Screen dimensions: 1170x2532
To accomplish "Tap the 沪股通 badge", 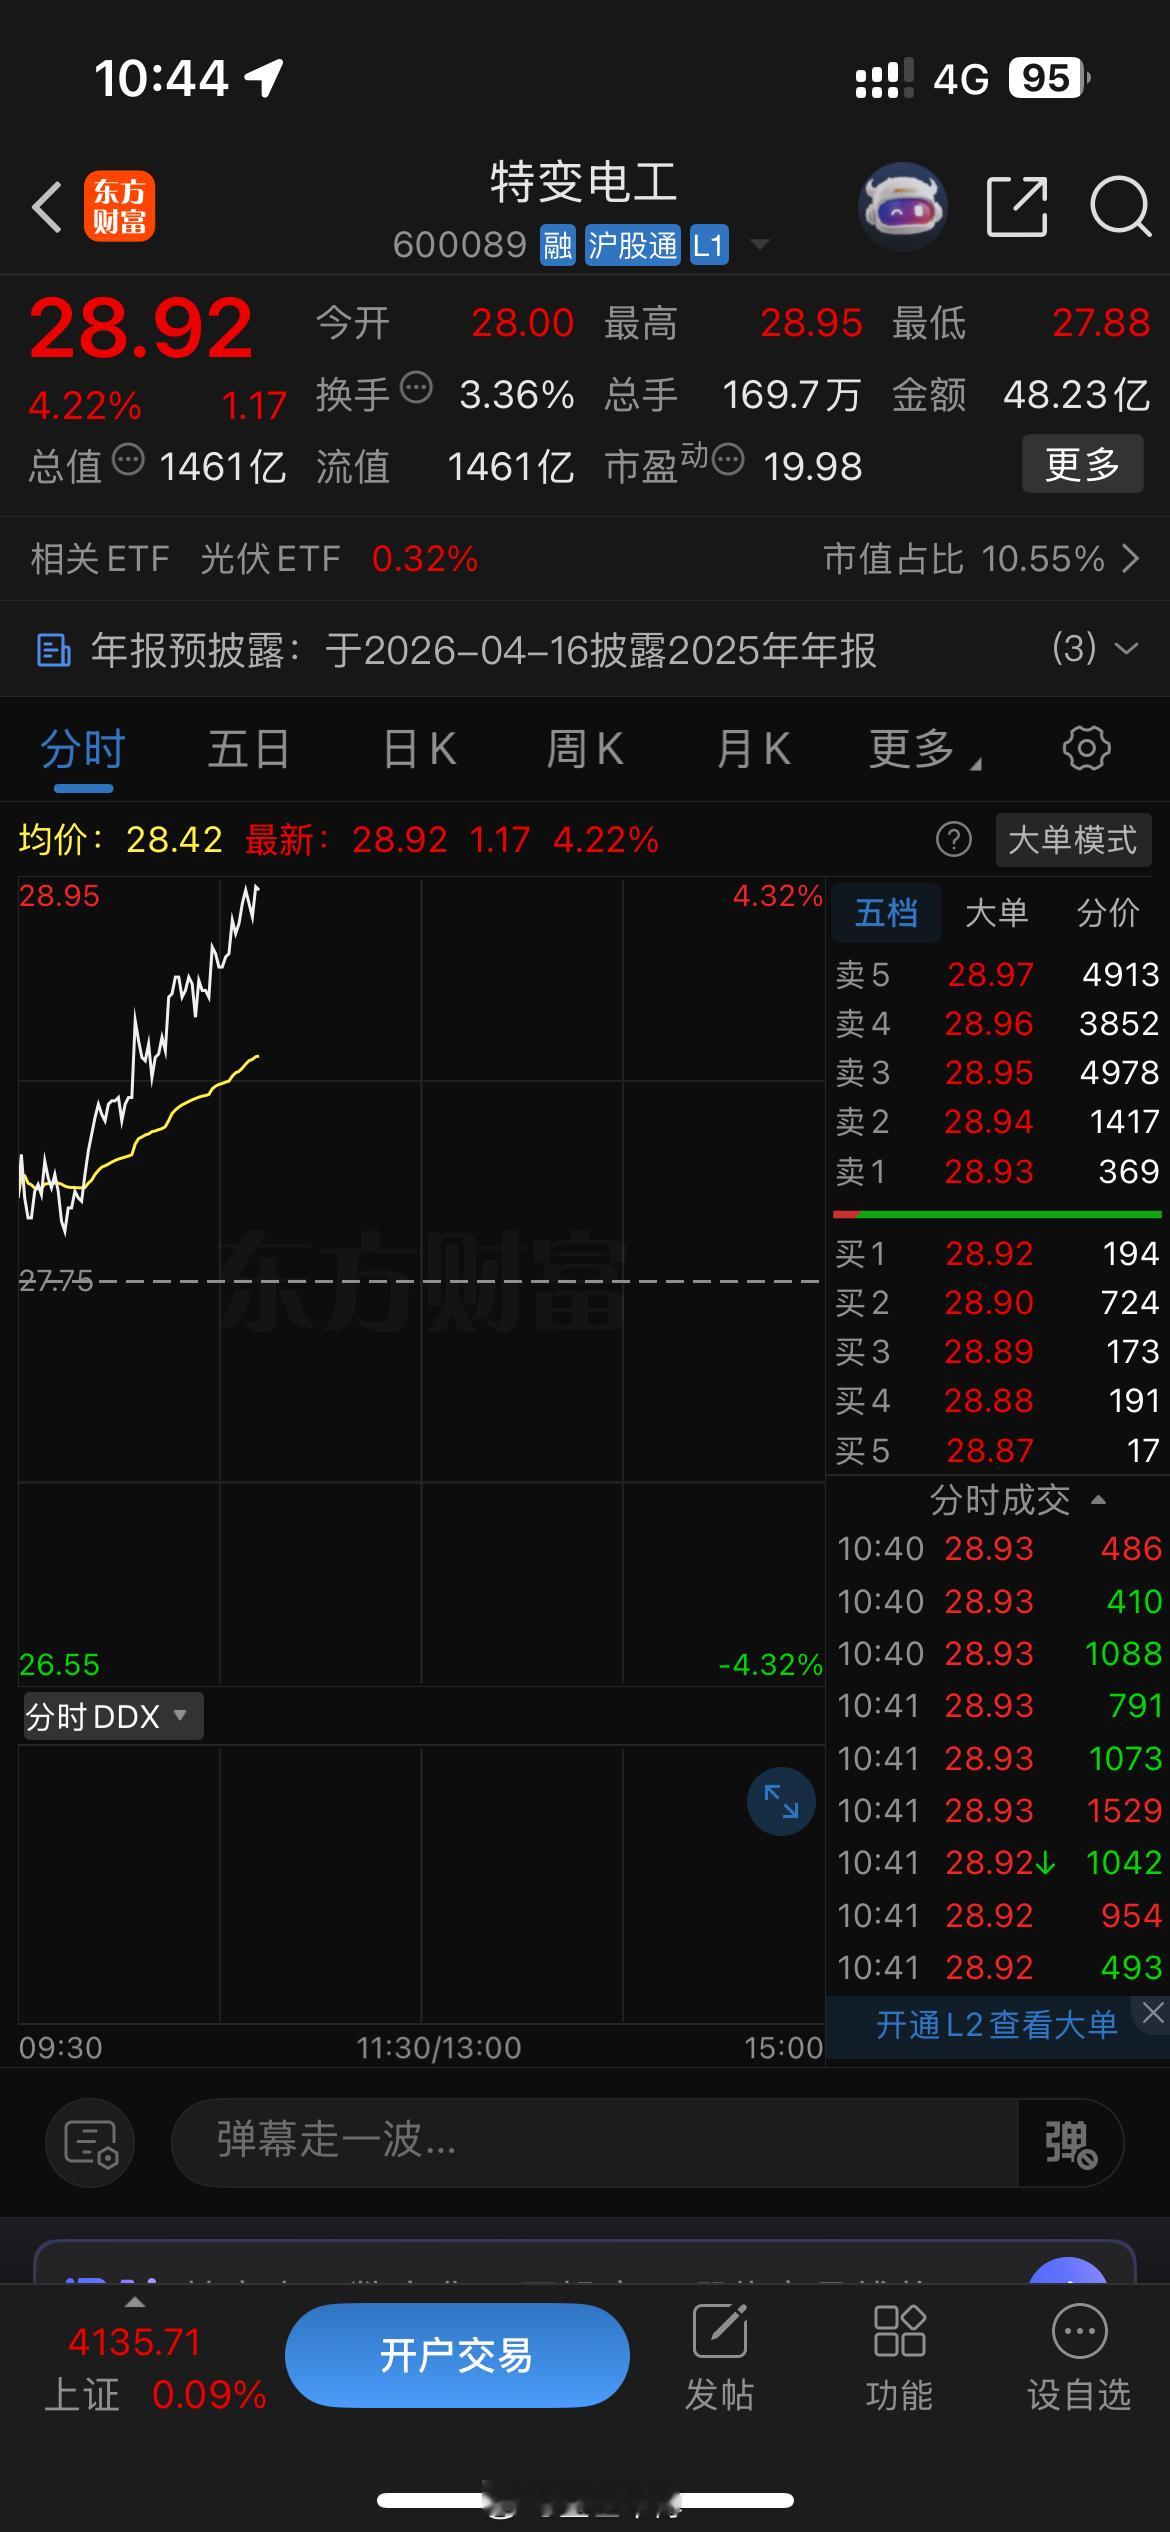I will pyautogui.click(x=632, y=245).
